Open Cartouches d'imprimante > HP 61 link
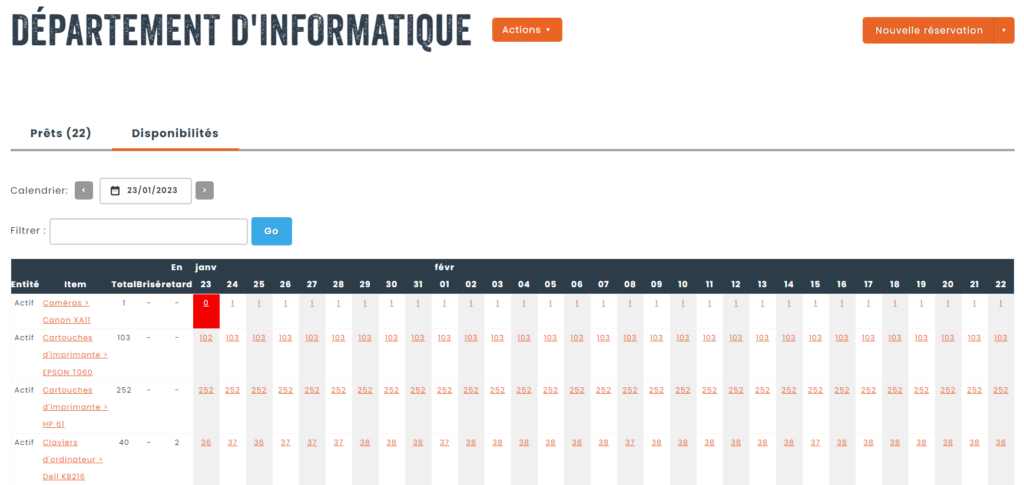Viewport: 1024px width, 485px height. [x=74, y=407]
